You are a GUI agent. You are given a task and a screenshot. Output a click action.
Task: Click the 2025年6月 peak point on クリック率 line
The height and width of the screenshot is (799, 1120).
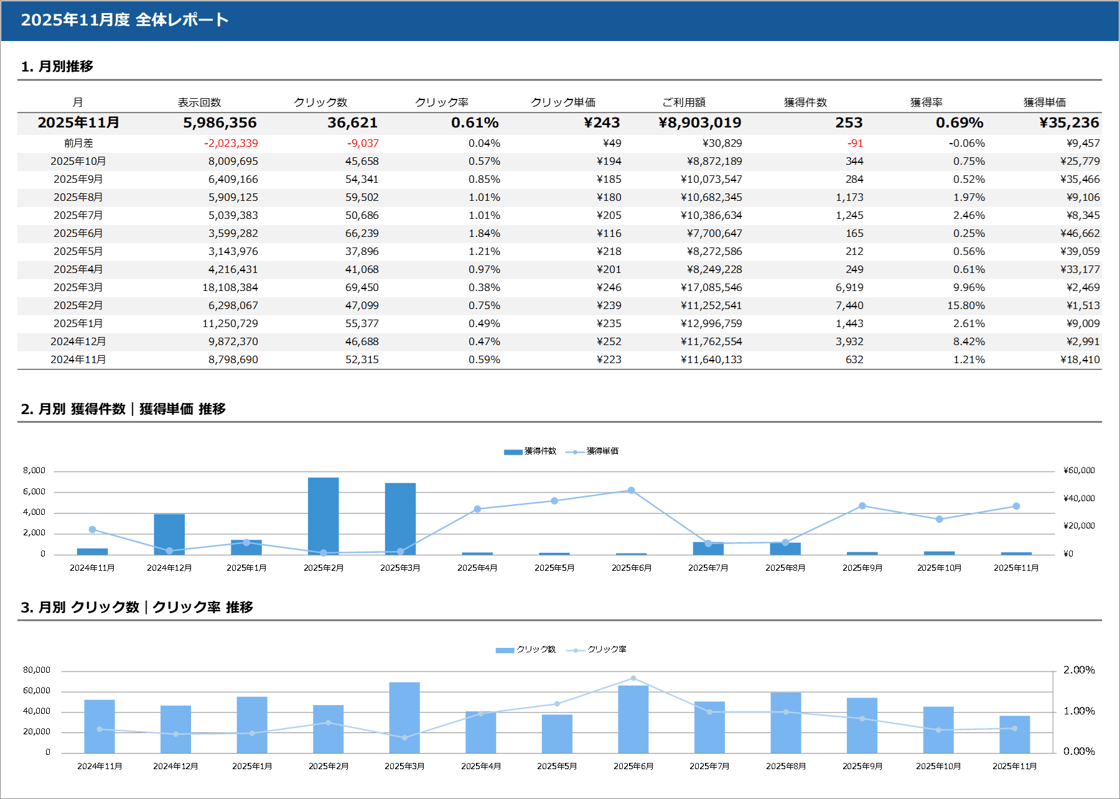pos(633,678)
